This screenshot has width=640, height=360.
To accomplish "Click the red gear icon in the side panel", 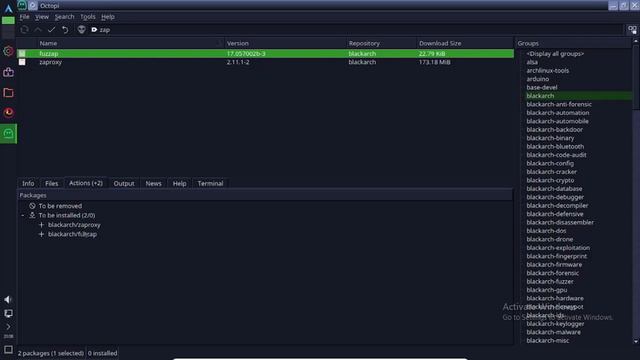I will pos(8,51).
